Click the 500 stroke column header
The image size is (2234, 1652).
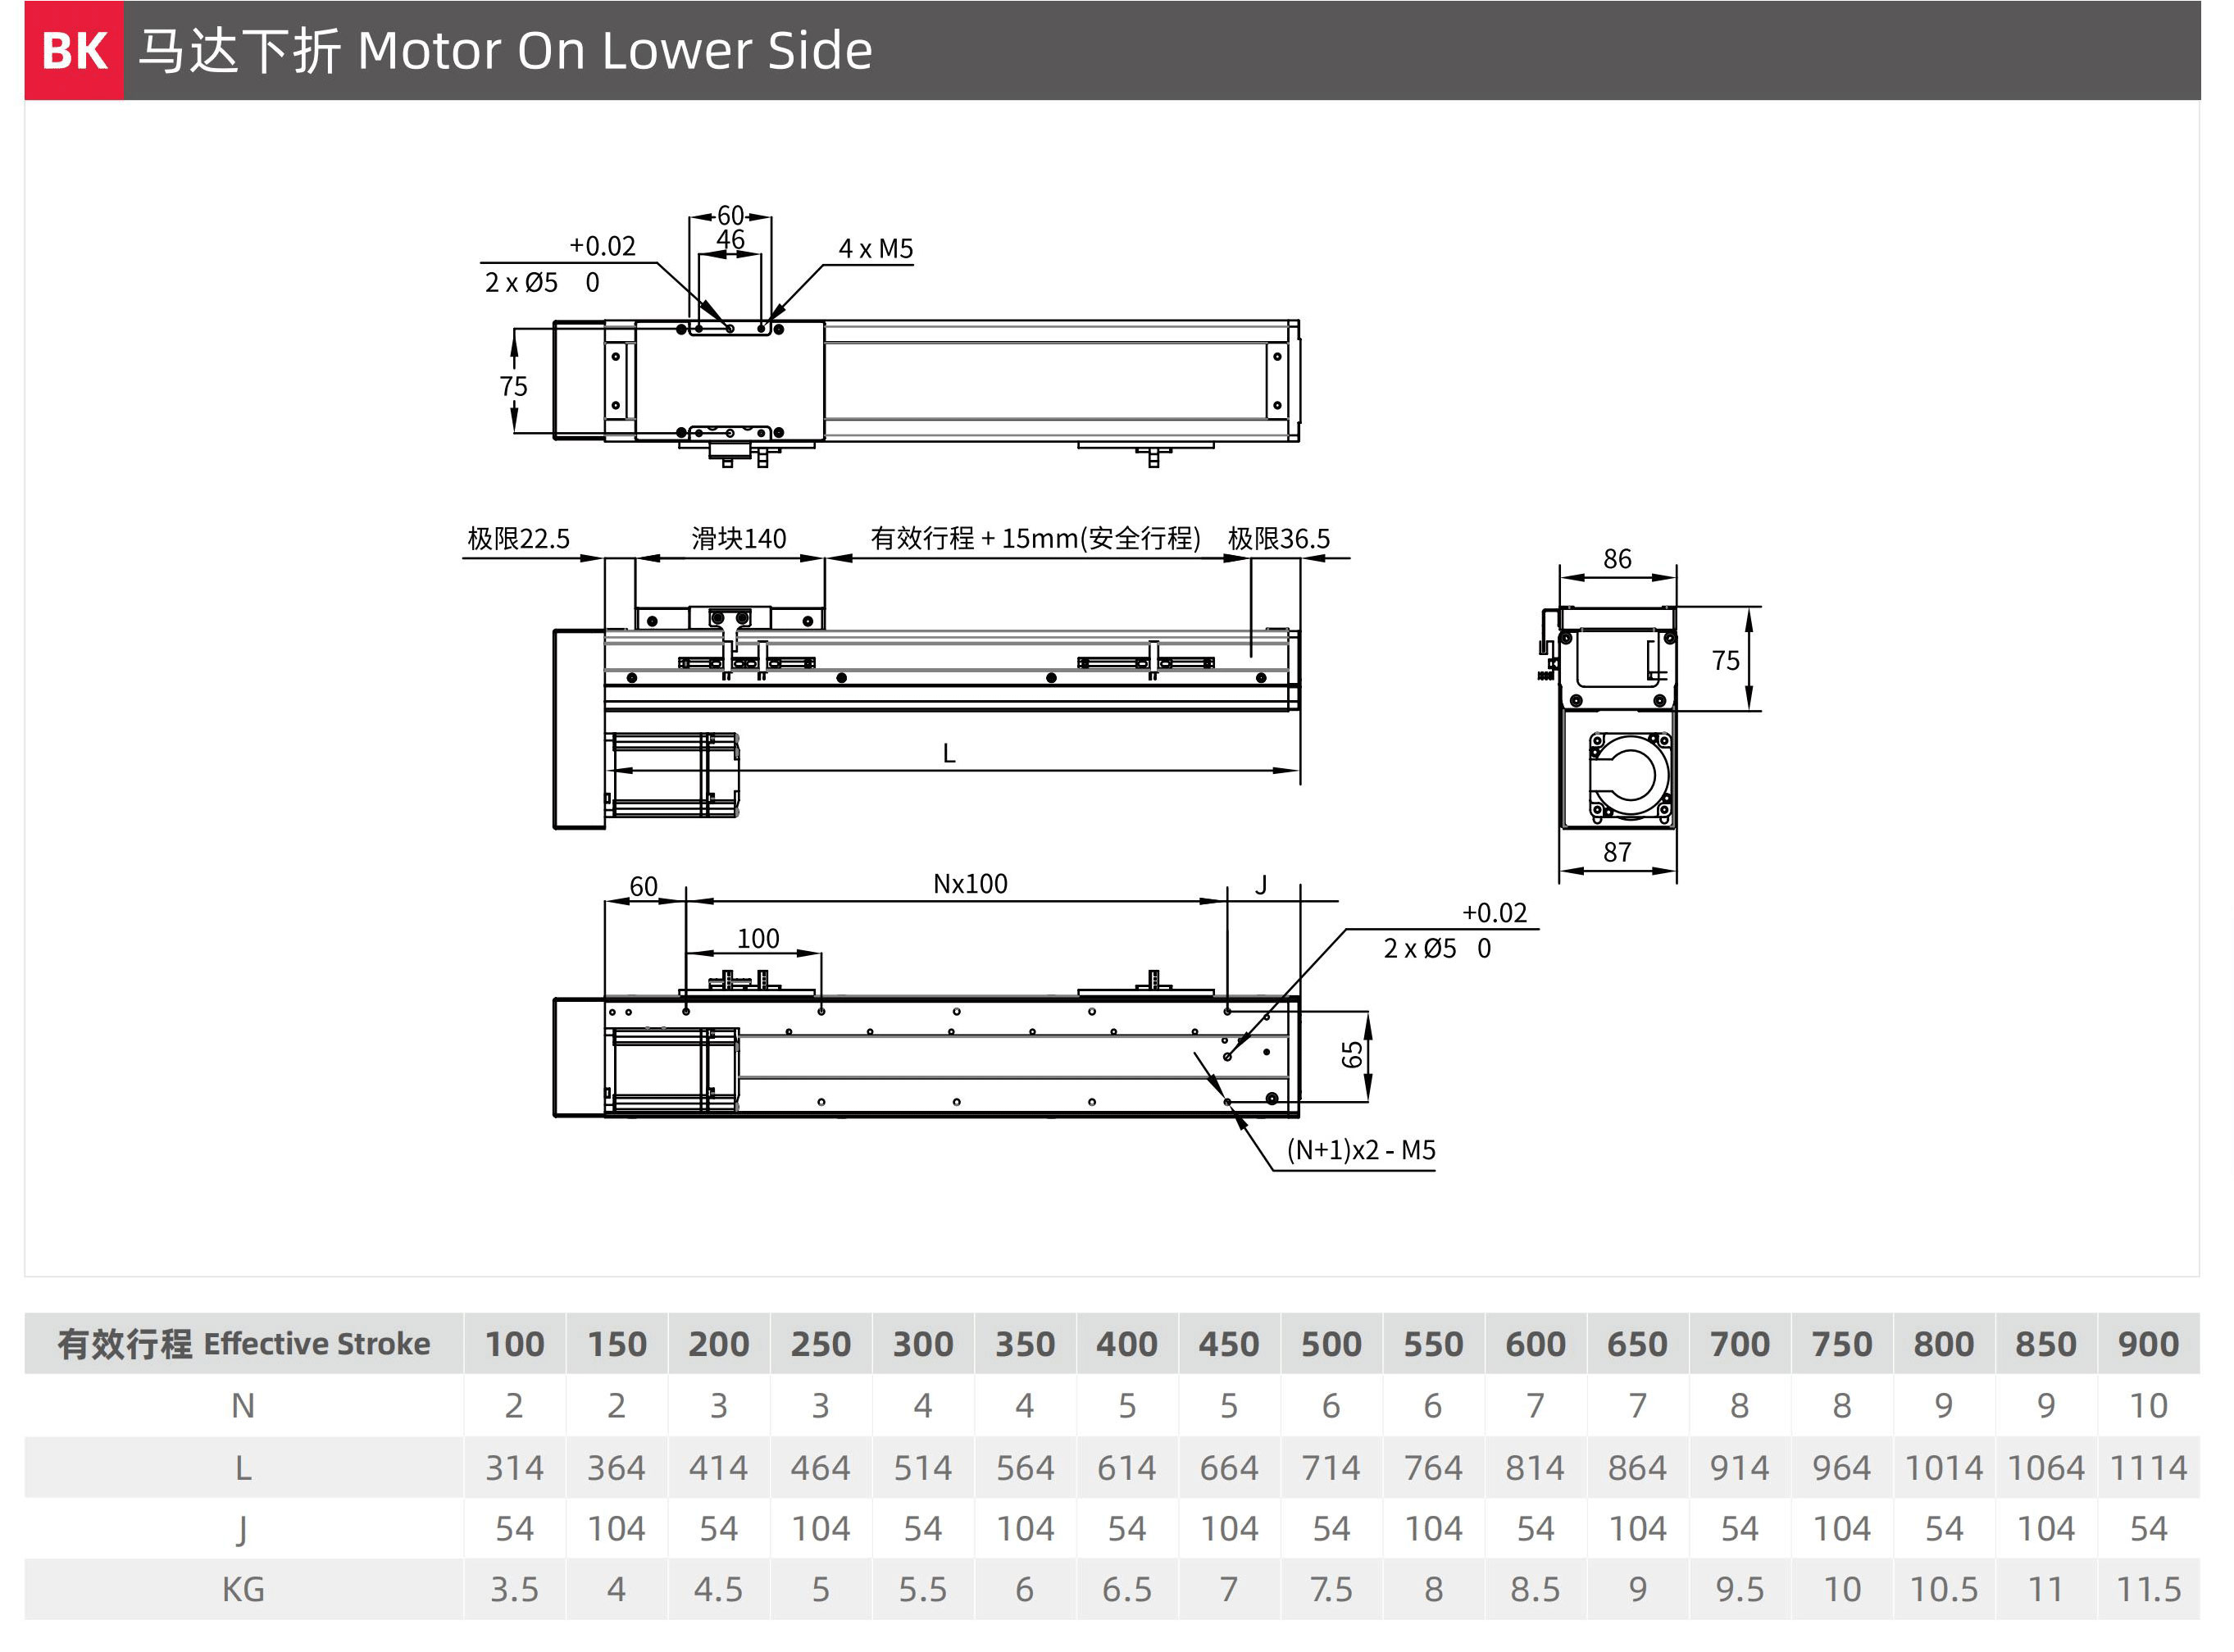click(1330, 1343)
